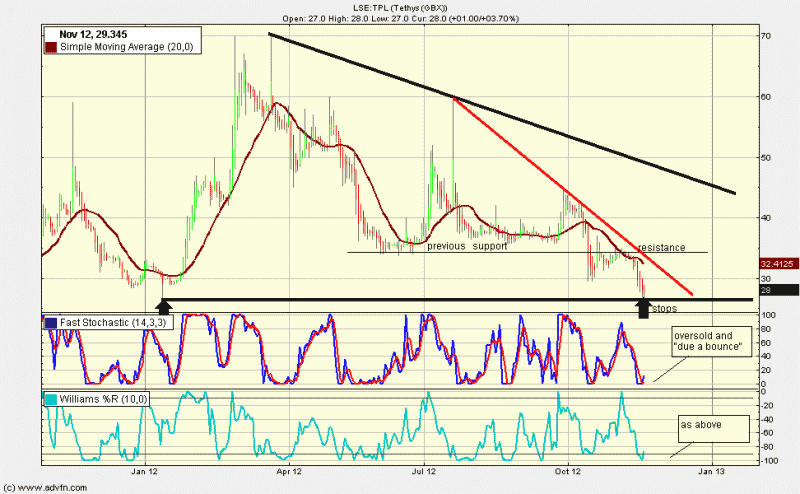Click the "resistance" label on chart
This screenshot has width=800, height=494.
tap(664, 246)
